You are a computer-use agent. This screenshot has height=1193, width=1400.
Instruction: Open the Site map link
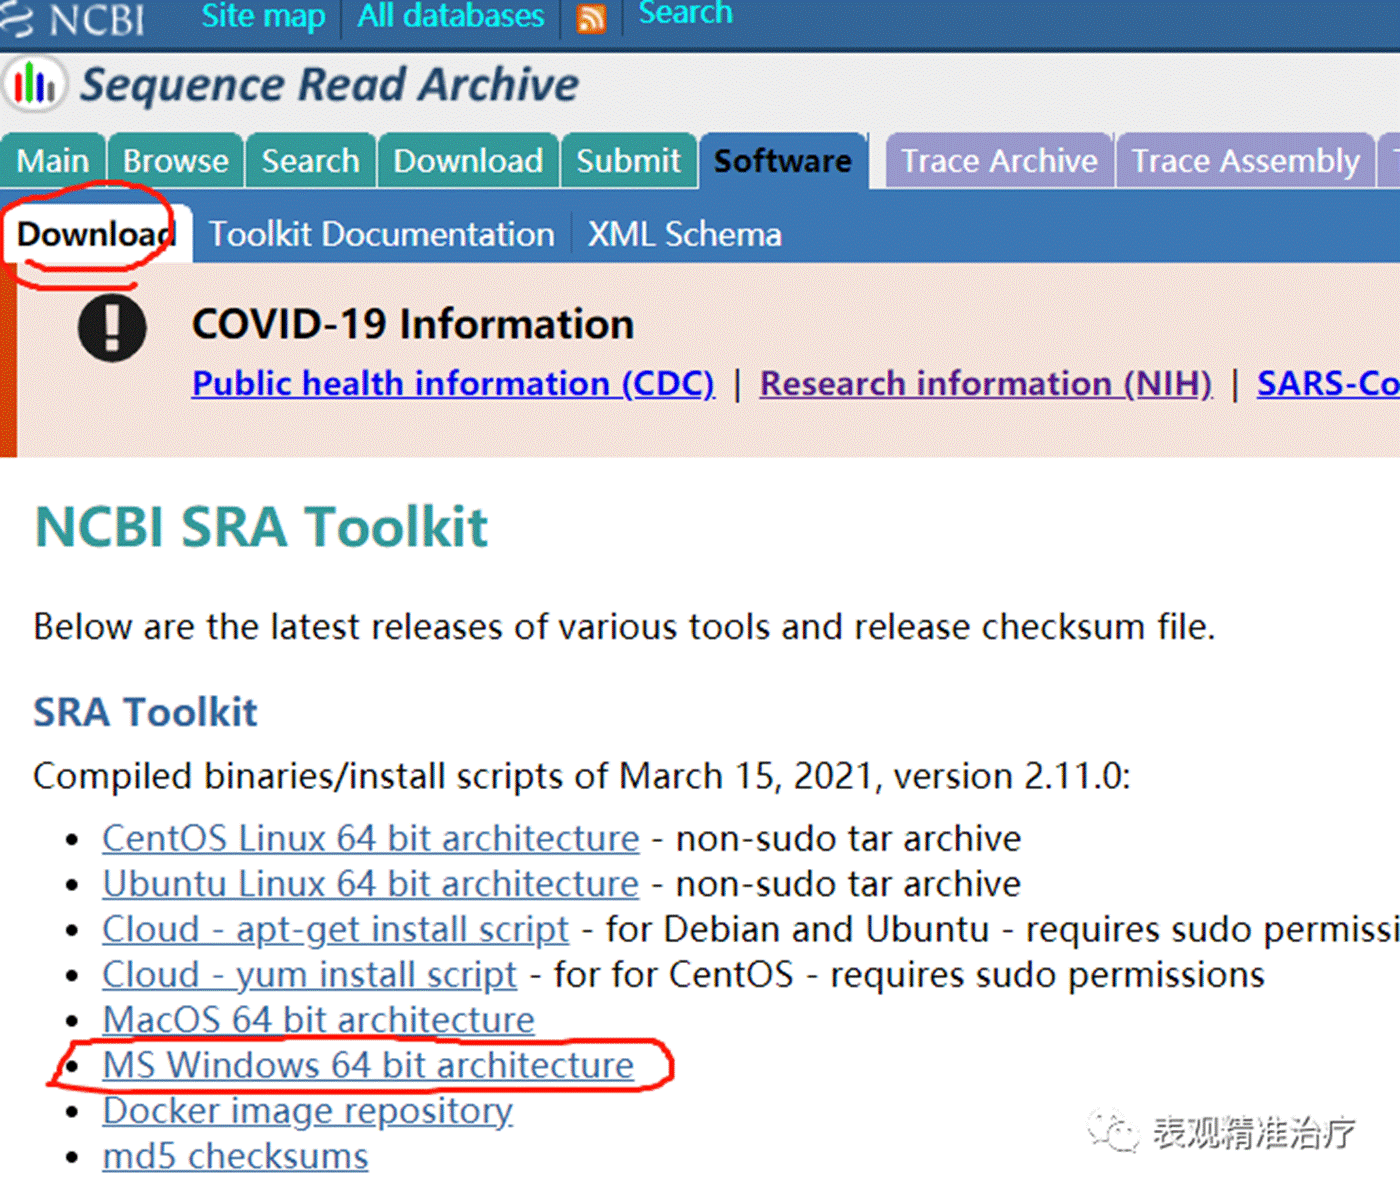pos(263,16)
